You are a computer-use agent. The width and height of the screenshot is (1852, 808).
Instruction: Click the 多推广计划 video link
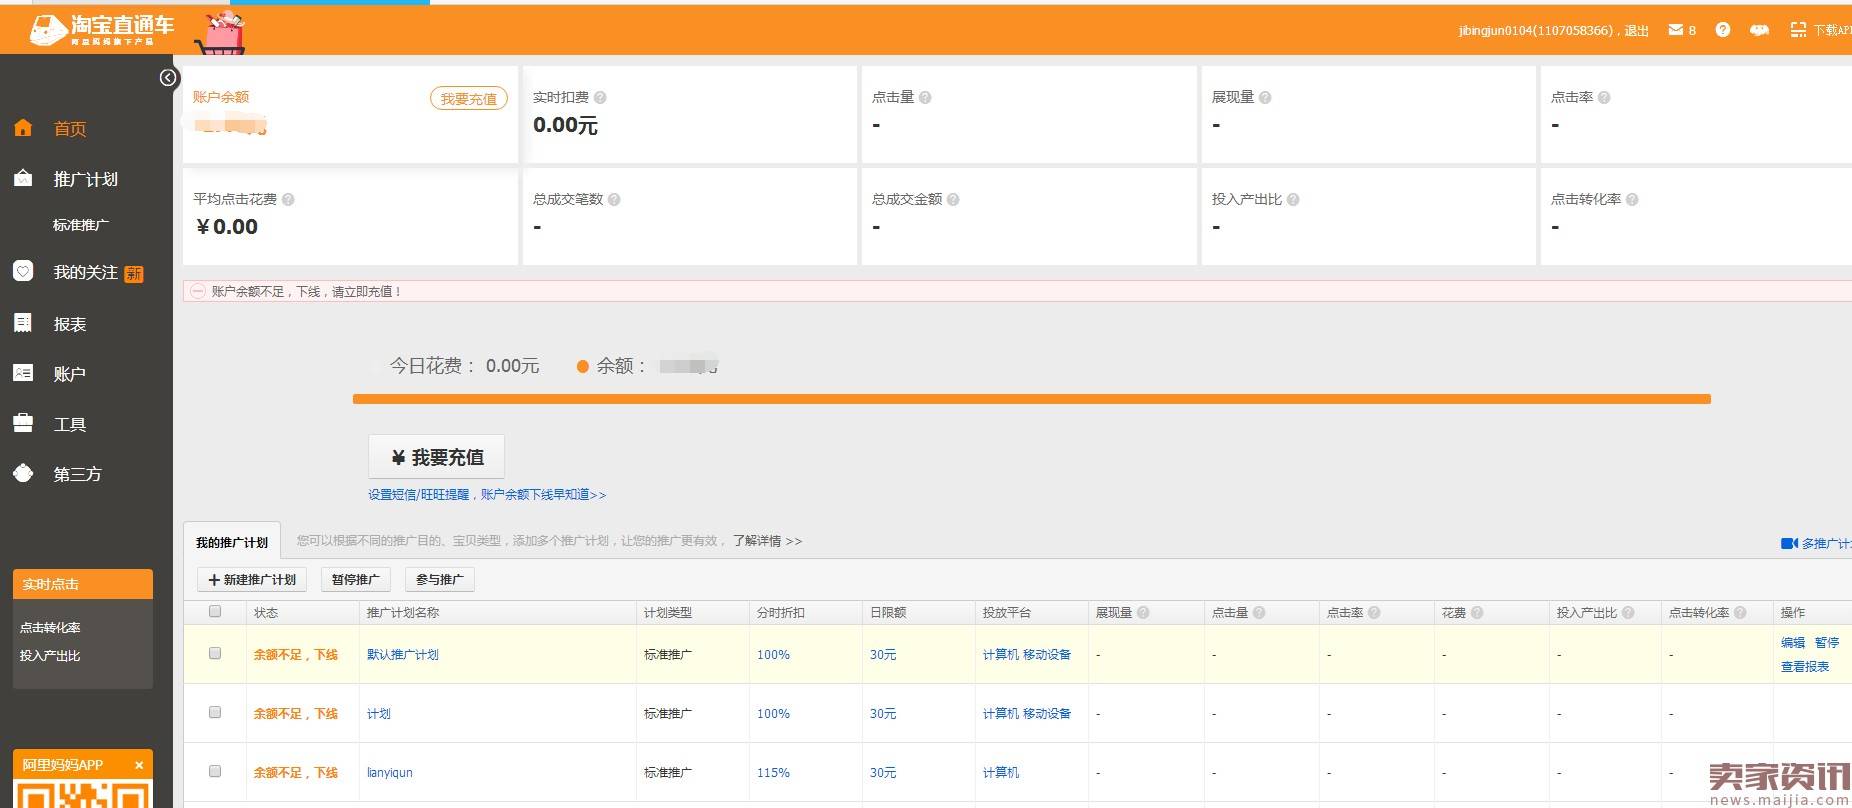pos(1816,543)
